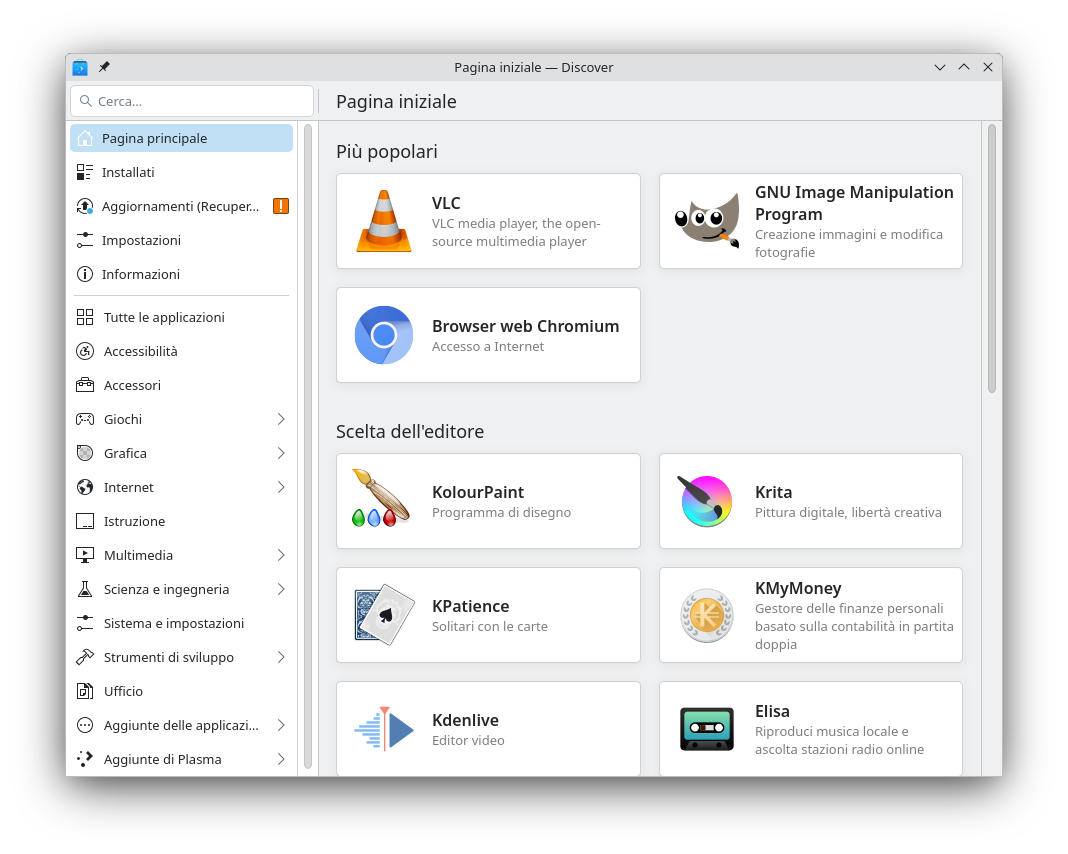Click the Krita colorful logo icon
The height and width of the screenshot is (854, 1068).
coord(707,501)
